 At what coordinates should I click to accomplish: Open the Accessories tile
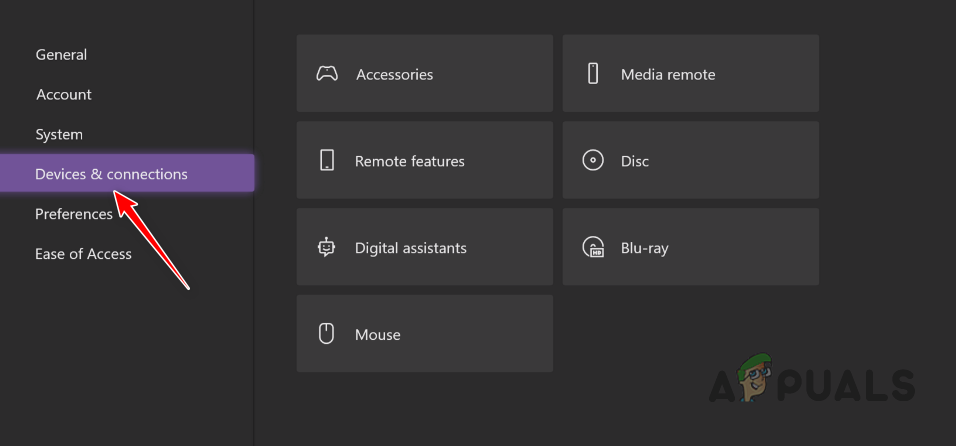[x=424, y=73]
